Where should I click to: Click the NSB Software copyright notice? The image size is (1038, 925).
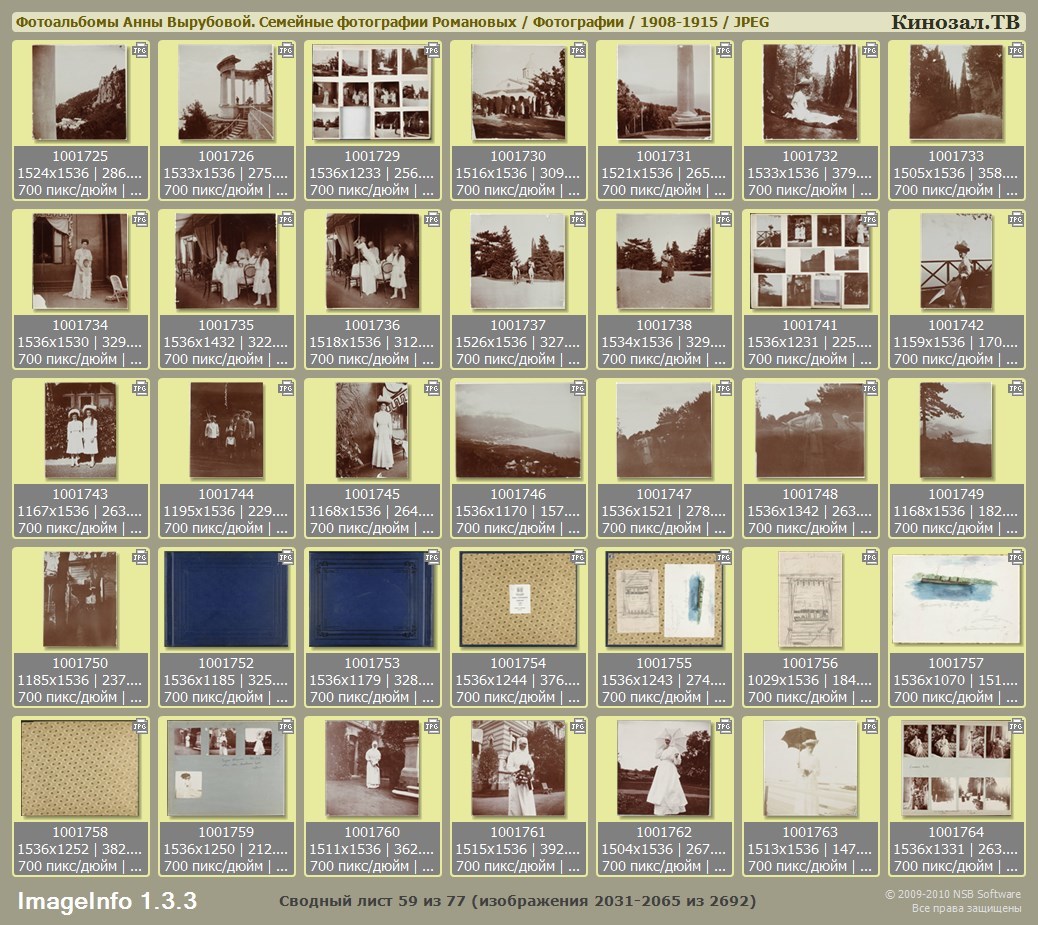point(952,901)
